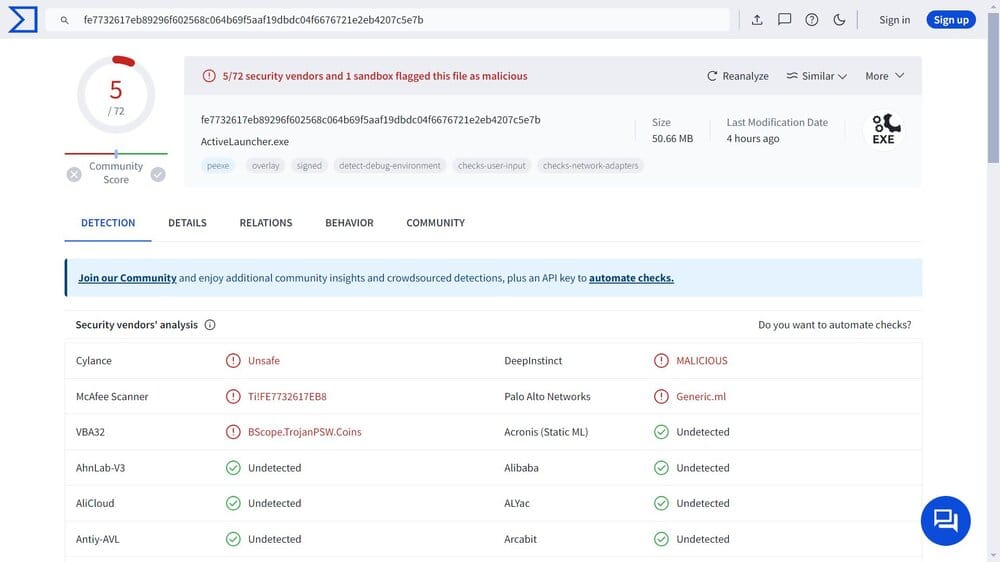Click the VirusTotal logo icon

pyautogui.click(x=22, y=19)
